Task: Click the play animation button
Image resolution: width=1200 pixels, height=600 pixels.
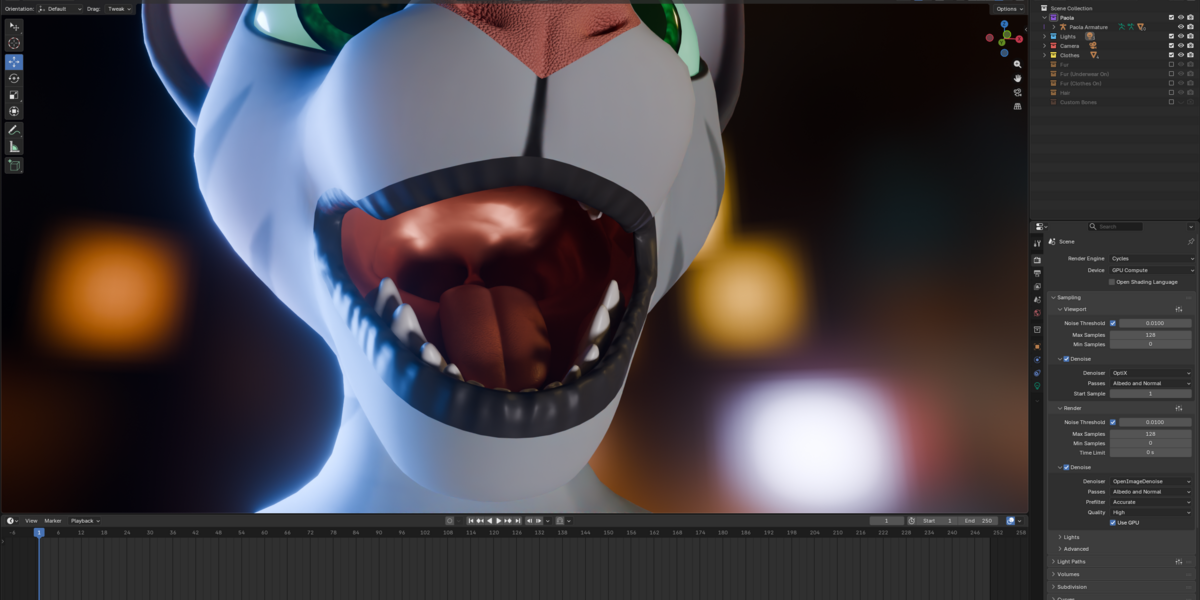Action: click(498, 521)
